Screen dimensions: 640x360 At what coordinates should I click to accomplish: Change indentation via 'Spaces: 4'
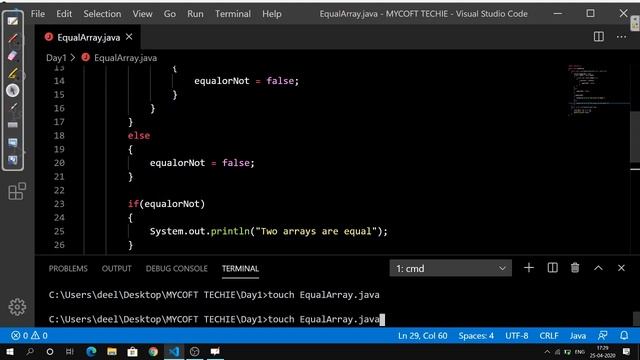tap(476, 336)
